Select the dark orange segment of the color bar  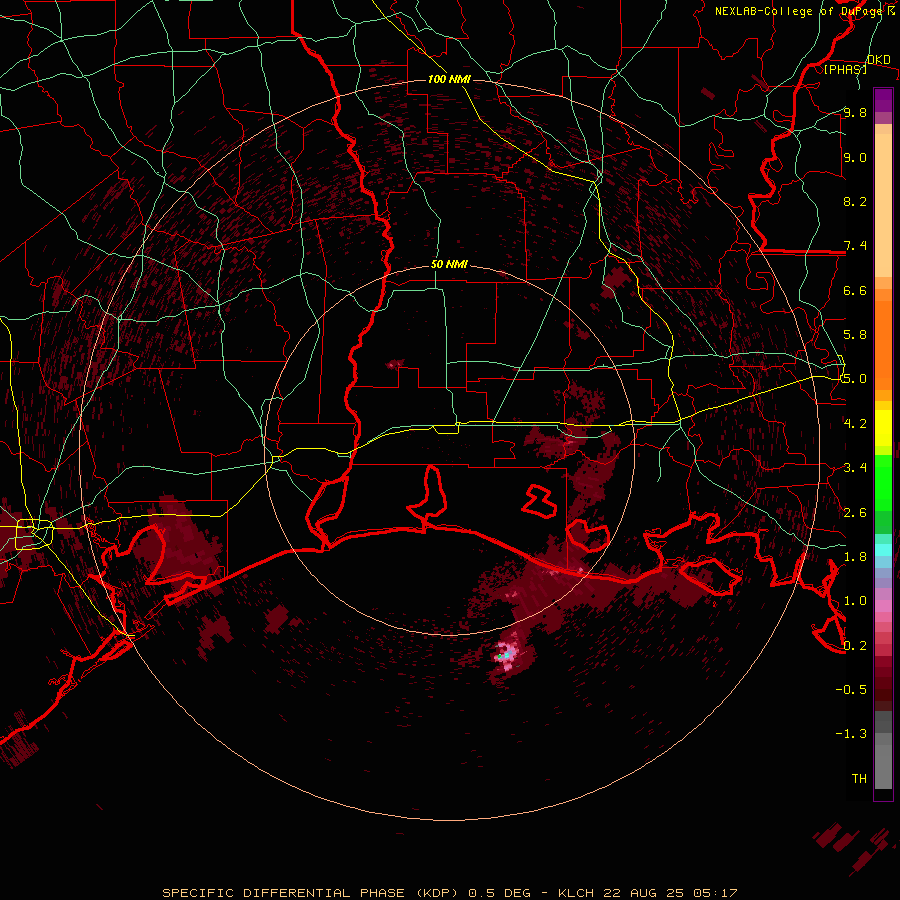883,346
